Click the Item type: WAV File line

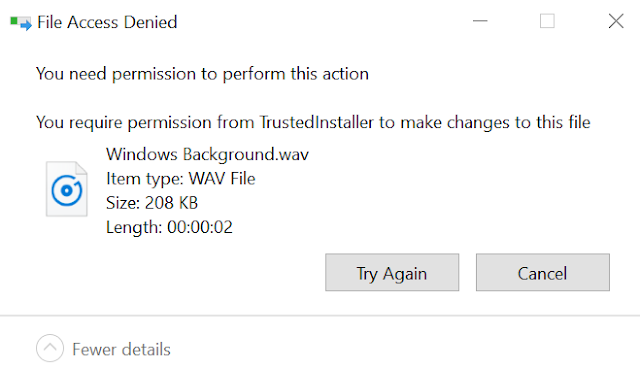pyautogui.click(x=181, y=179)
